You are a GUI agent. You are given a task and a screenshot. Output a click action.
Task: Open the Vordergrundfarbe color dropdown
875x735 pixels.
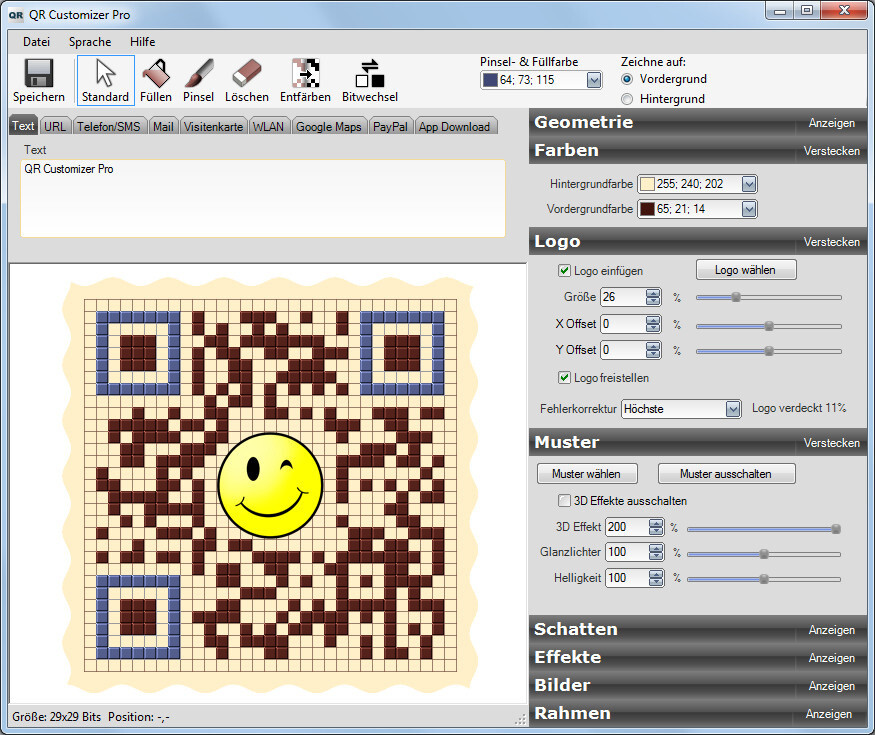pos(749,209)
